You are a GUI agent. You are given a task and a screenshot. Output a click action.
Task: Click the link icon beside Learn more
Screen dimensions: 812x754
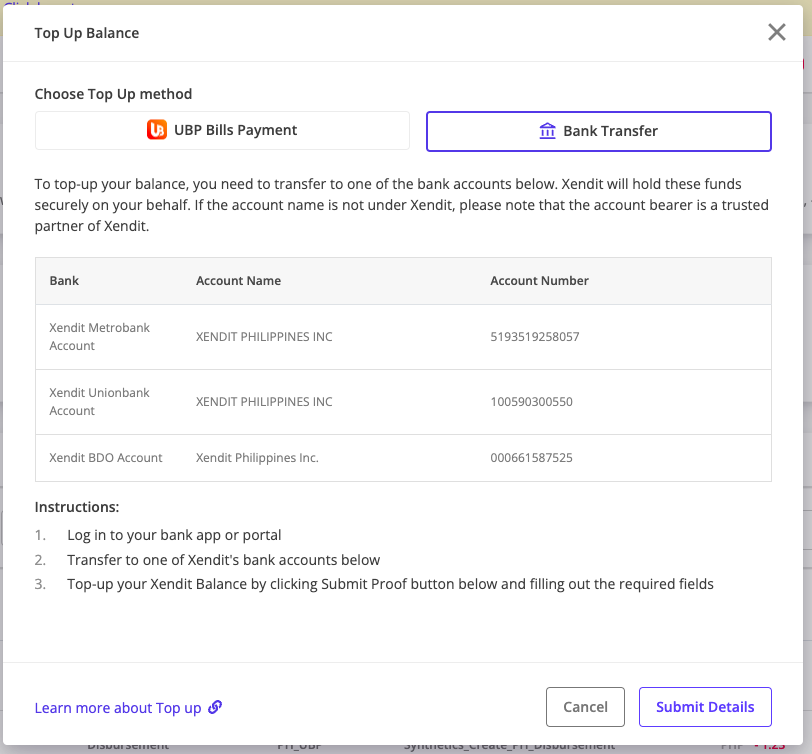pyautogui.click(x=215, y=707)
